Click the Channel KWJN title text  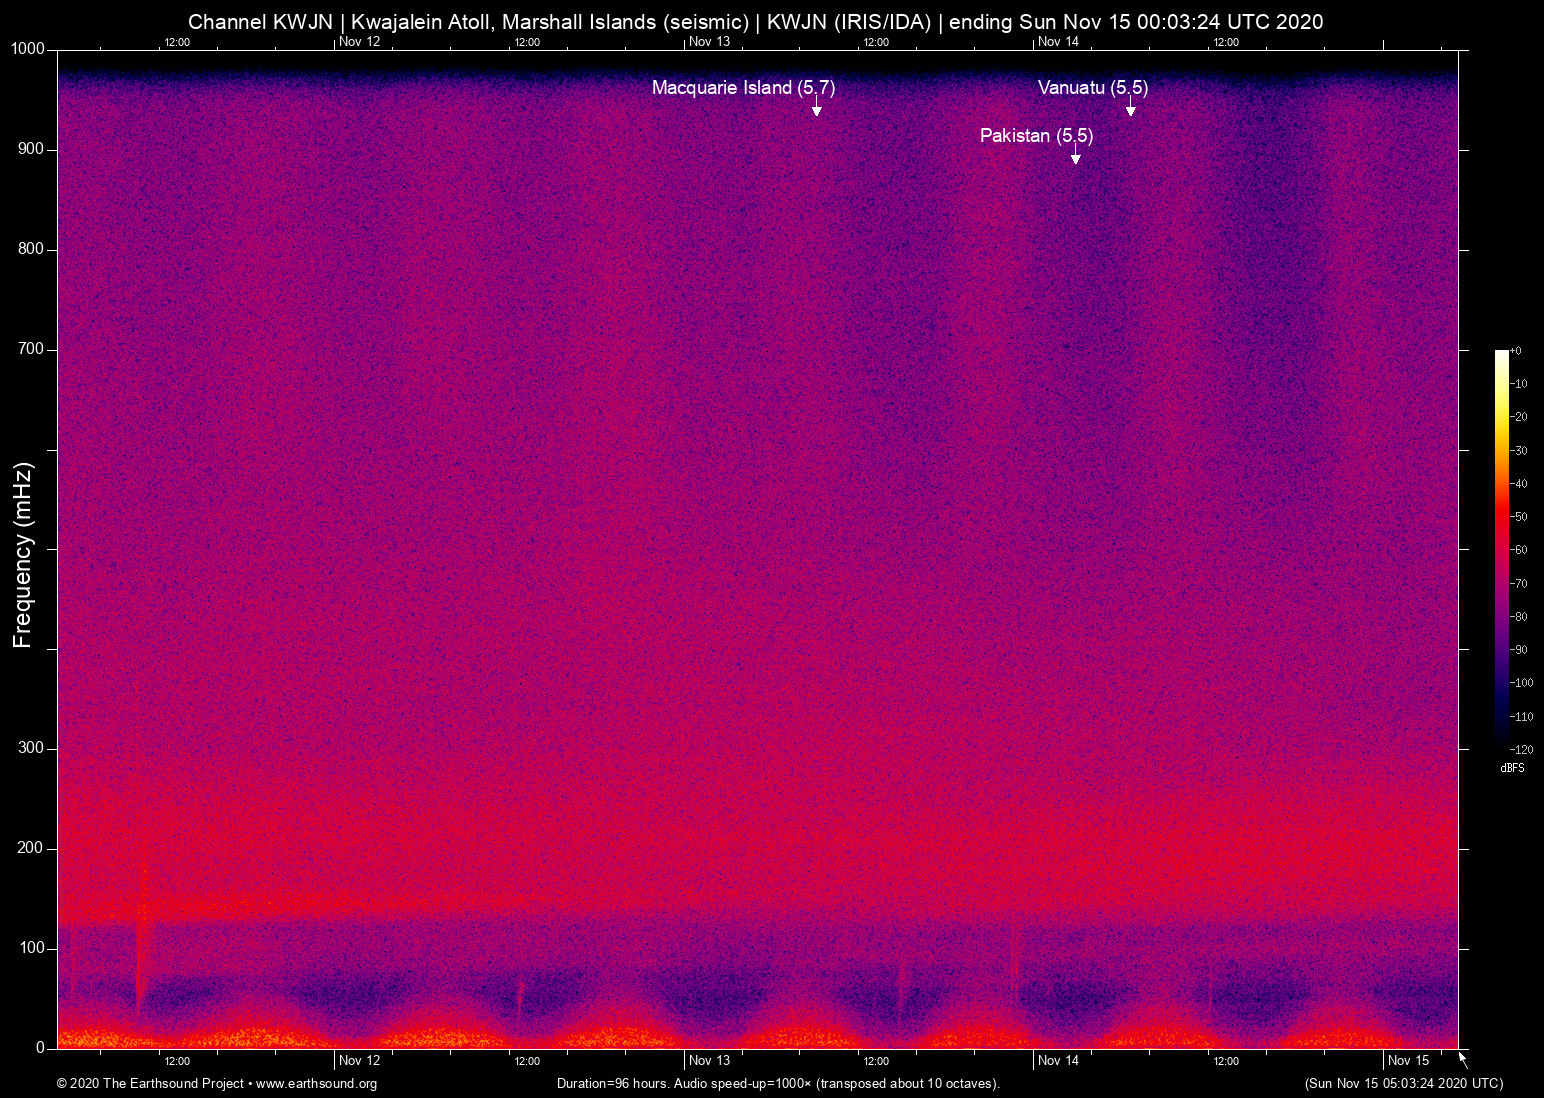click(x=260, y=22)
